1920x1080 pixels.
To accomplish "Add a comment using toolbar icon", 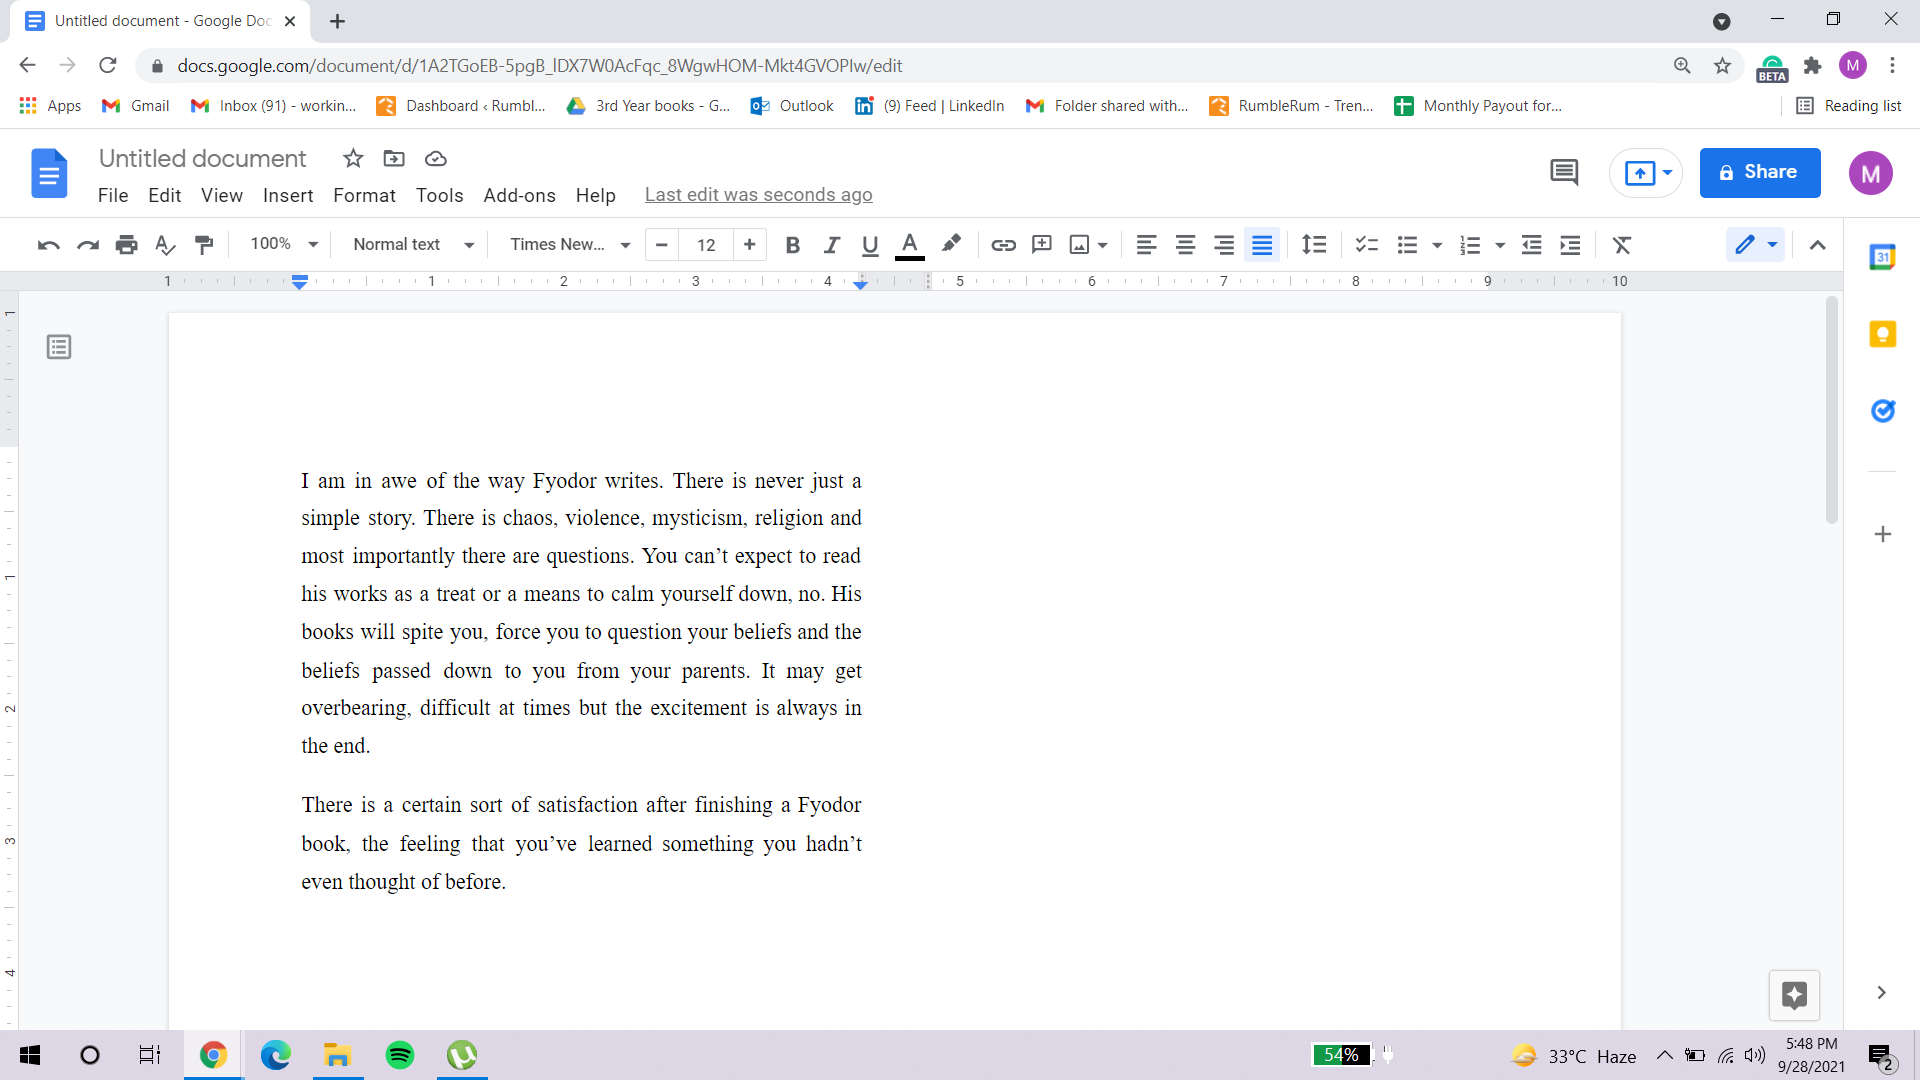I will [x=1042, y=245].
